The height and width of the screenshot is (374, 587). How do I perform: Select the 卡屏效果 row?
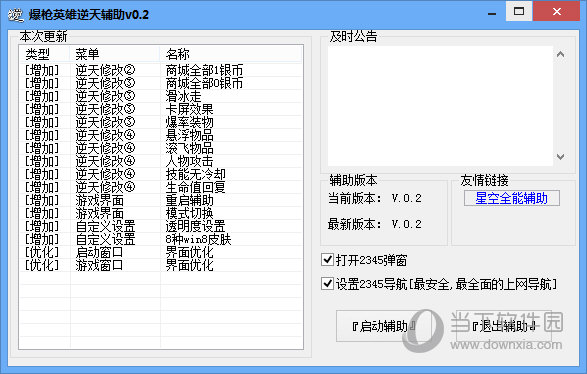pos(161,109)
